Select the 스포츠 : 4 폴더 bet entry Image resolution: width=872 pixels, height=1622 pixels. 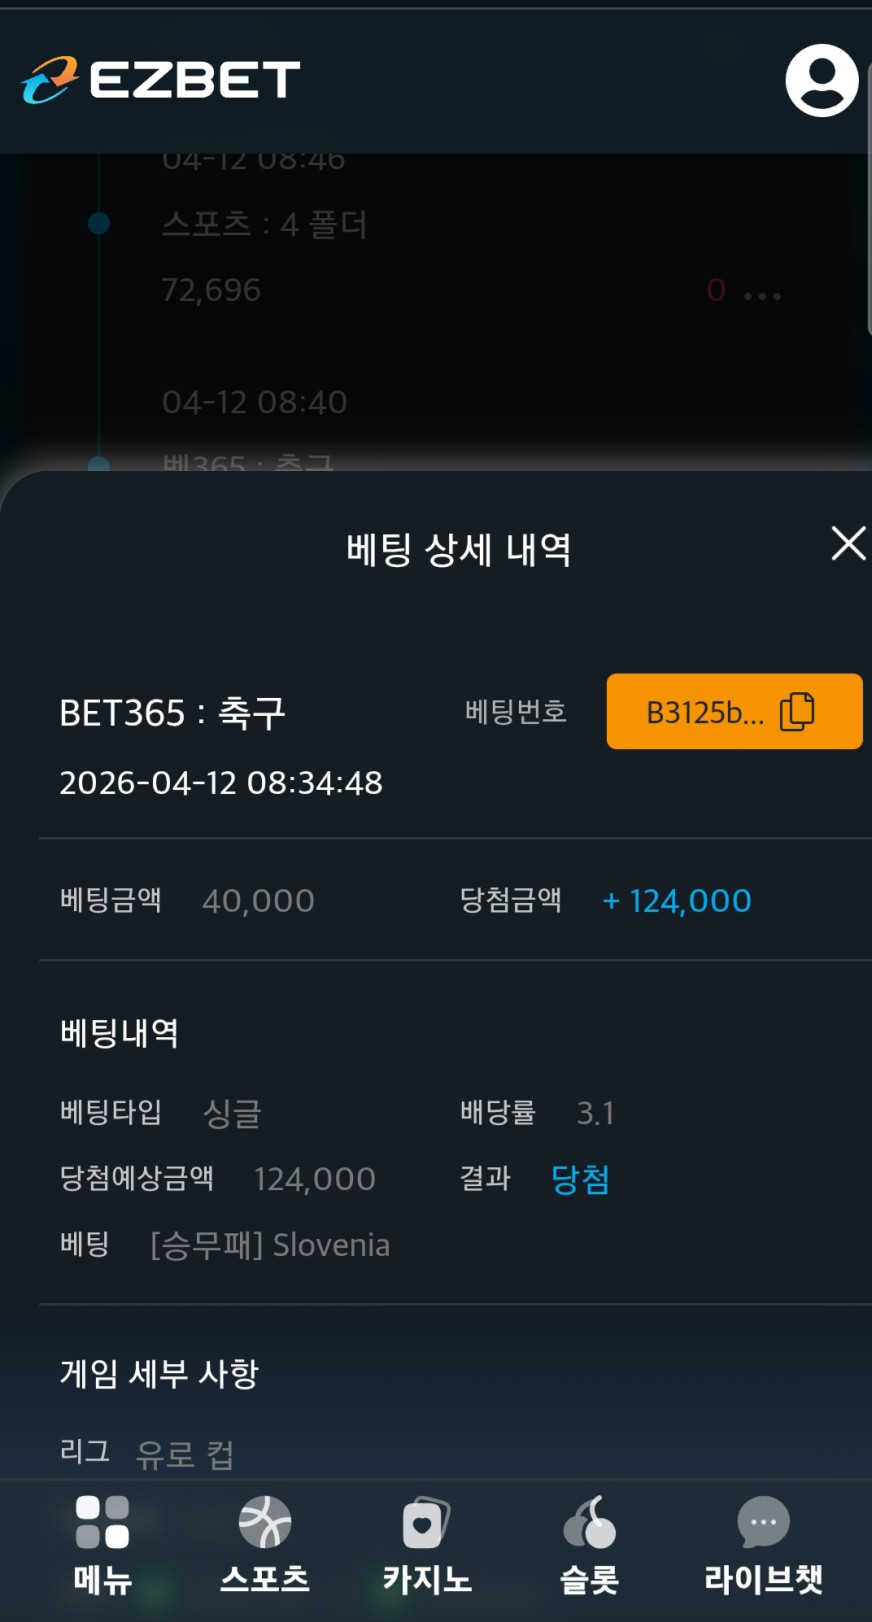tap(264, 224)
